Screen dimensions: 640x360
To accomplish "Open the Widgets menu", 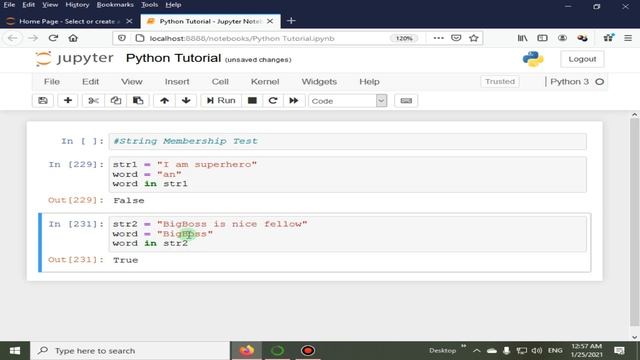I will [x=319, y=82].
